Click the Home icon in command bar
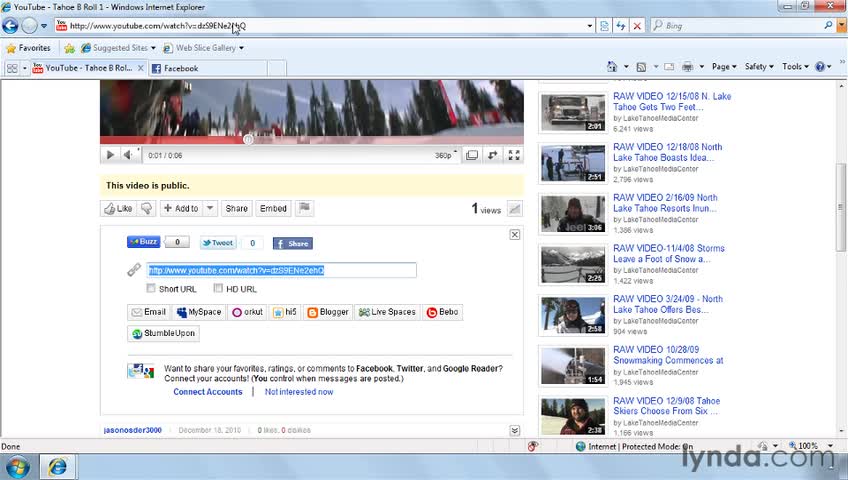Image resolution: width=848 pixels, height=480 pixels. (612, 66)
